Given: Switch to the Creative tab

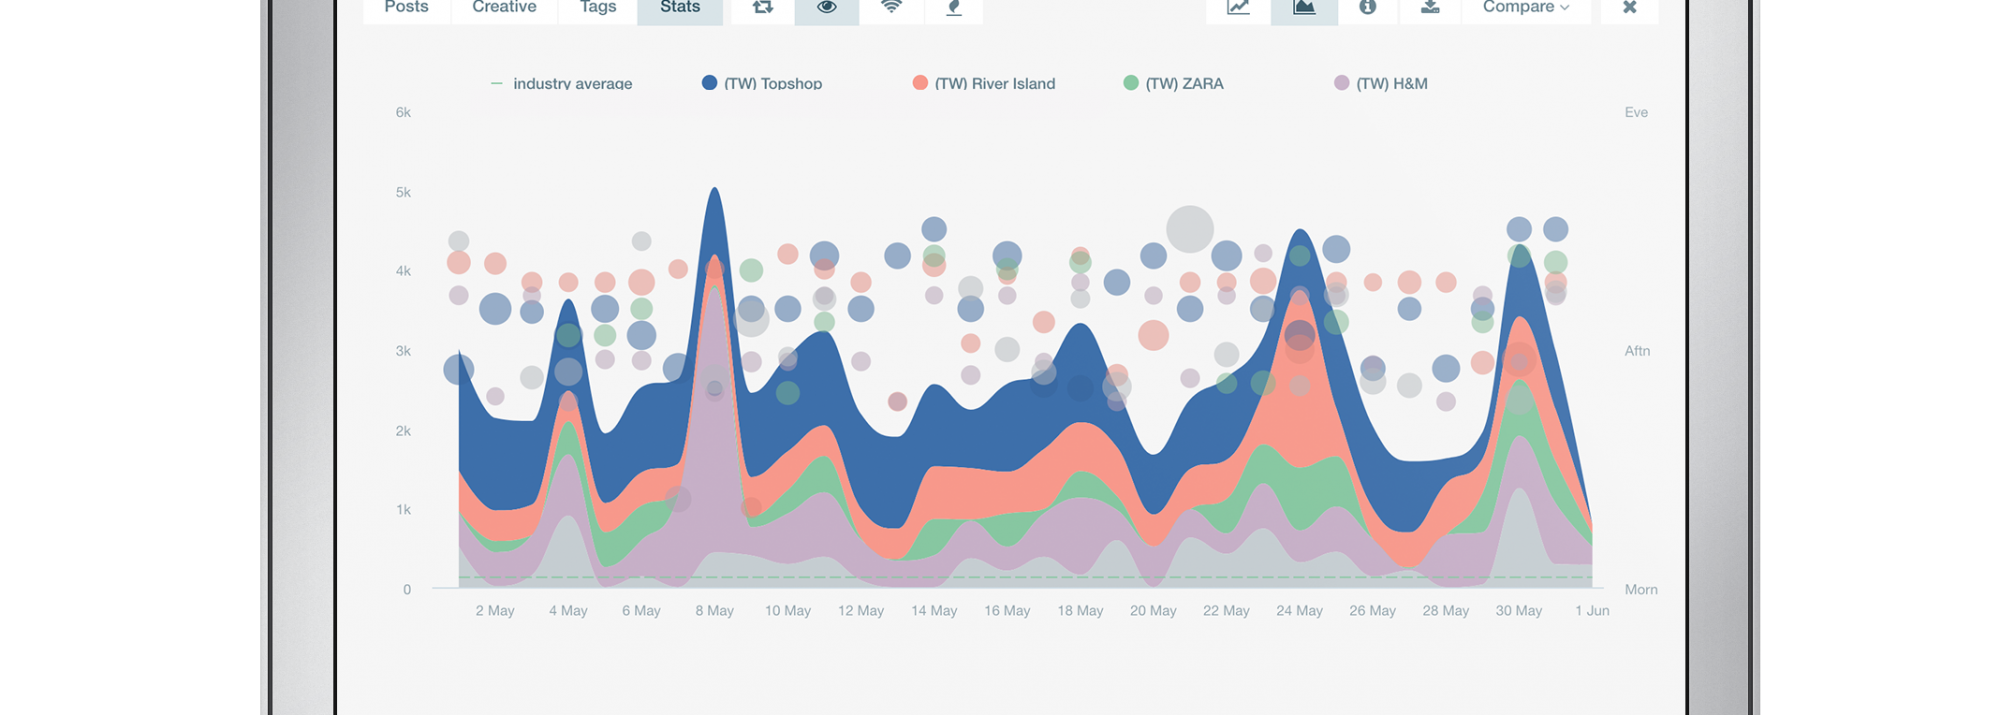Looking at the screenshot, I should pyautogui.click(x=504, y=8).
